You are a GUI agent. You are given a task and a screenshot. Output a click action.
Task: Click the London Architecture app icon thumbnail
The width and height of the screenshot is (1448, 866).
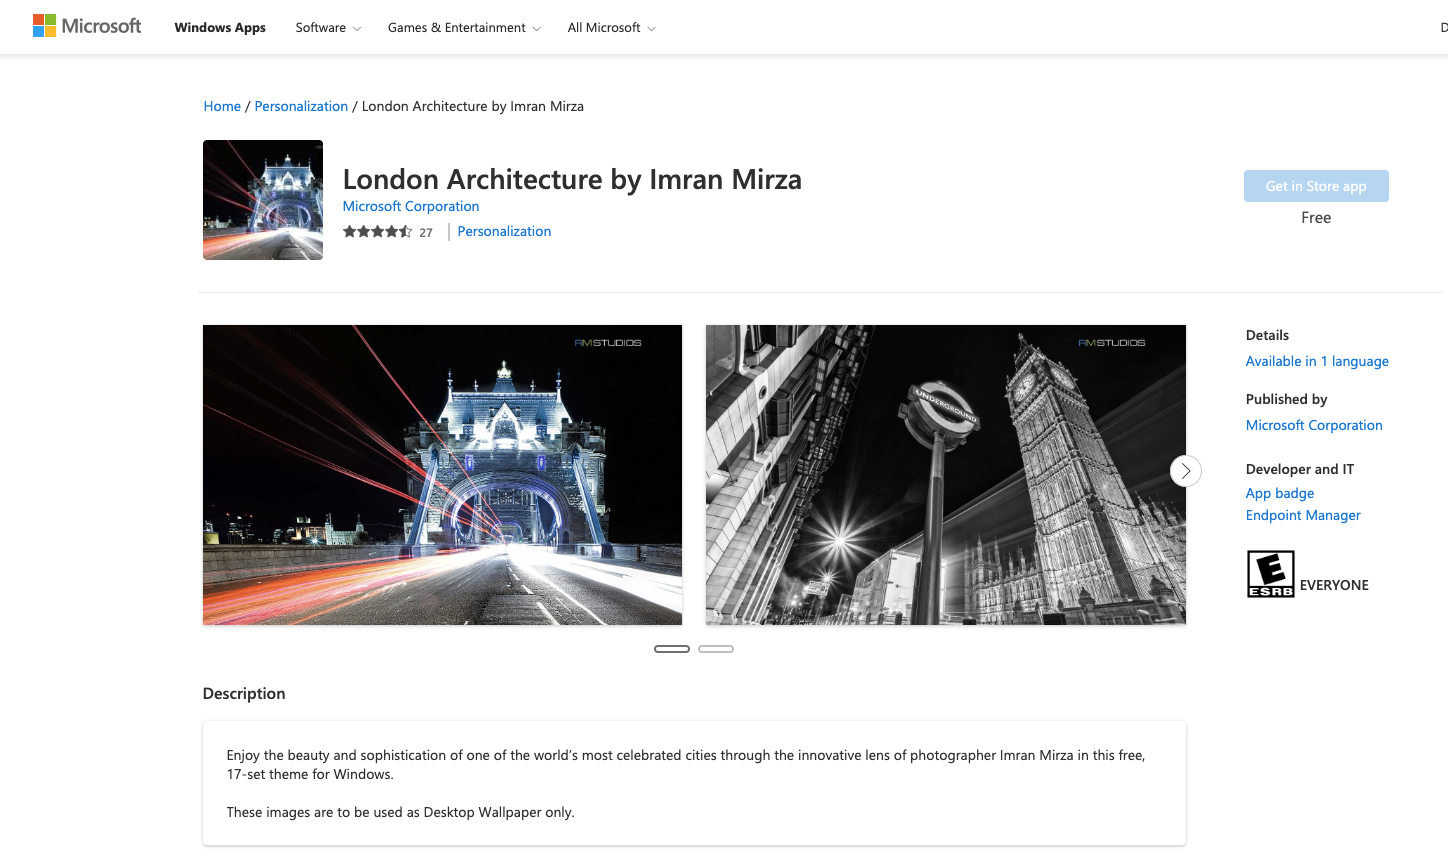click(x=263, y=200)
